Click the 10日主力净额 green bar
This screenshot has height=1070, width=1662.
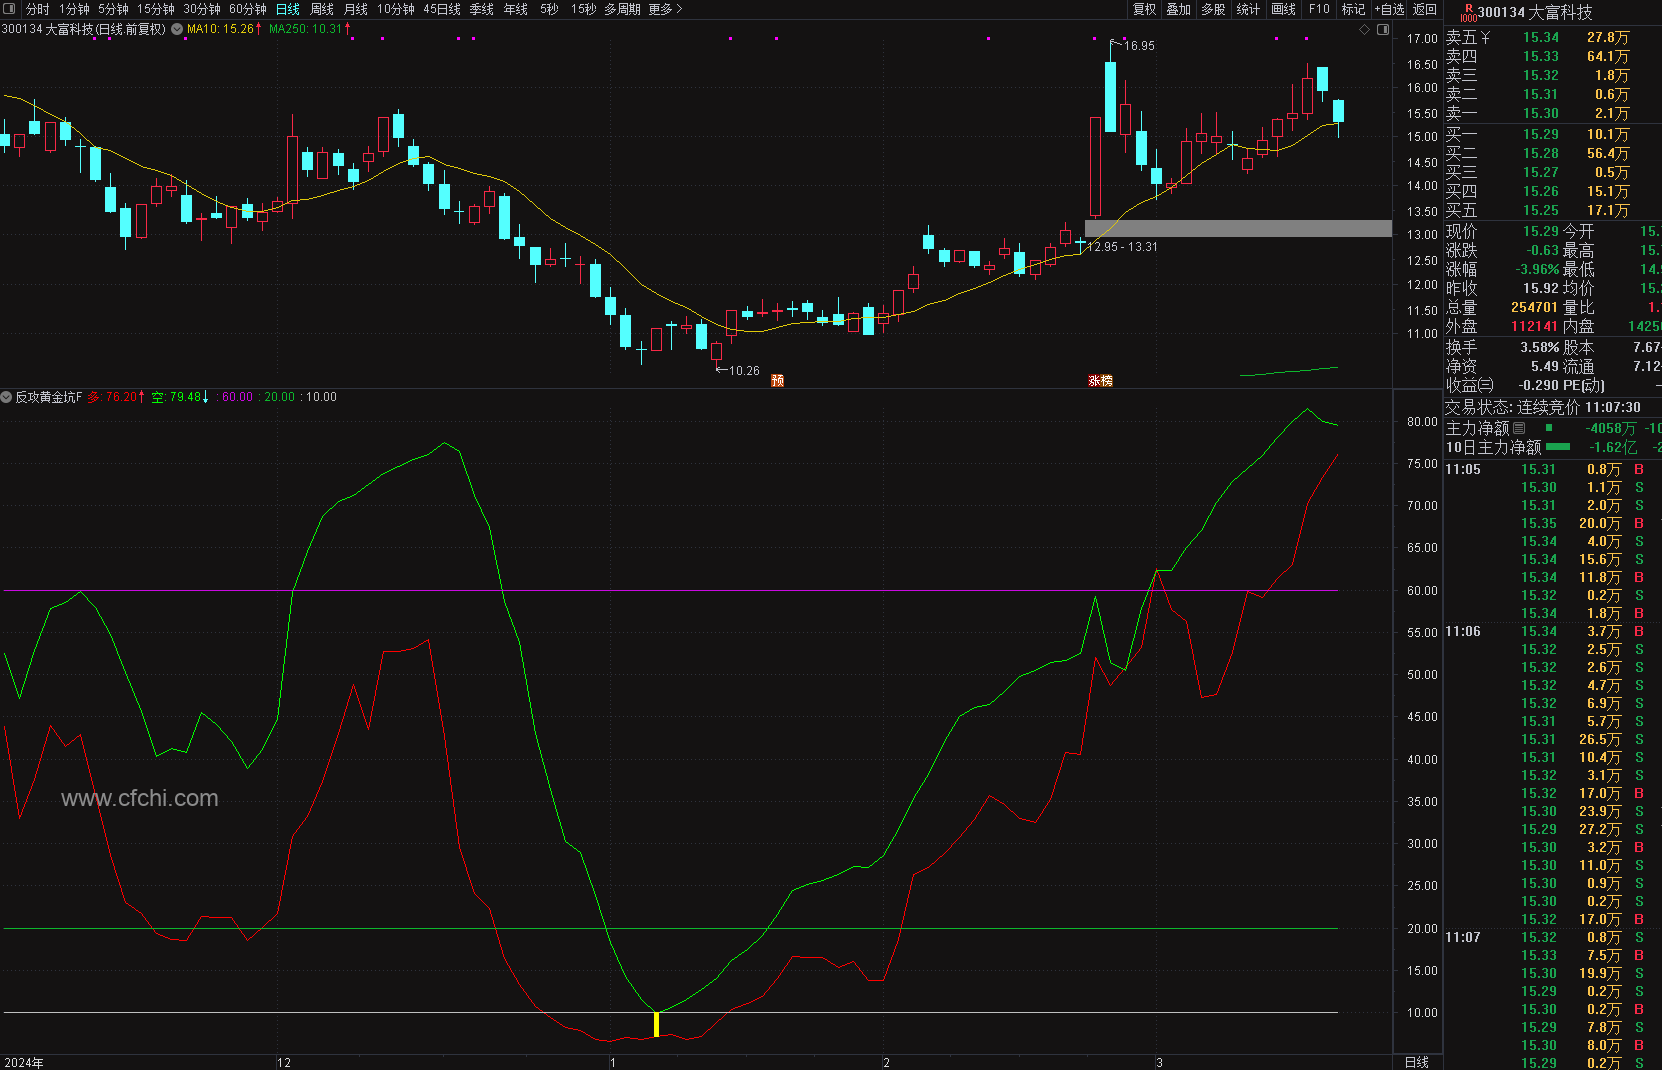coord(1558,447)
